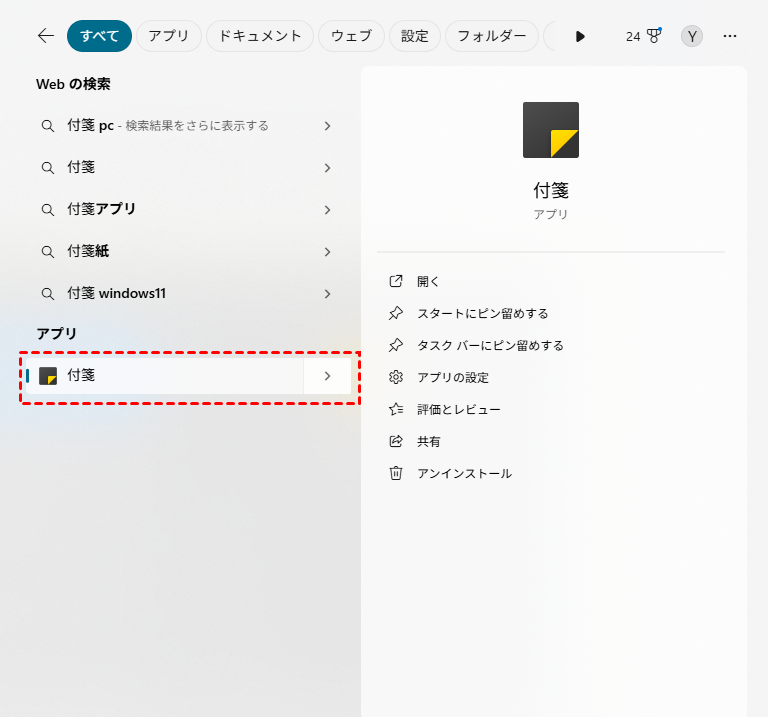The image size is (768, 717).
Task: Click the trash icon beside アンインストール
Action: coord(396,473)
